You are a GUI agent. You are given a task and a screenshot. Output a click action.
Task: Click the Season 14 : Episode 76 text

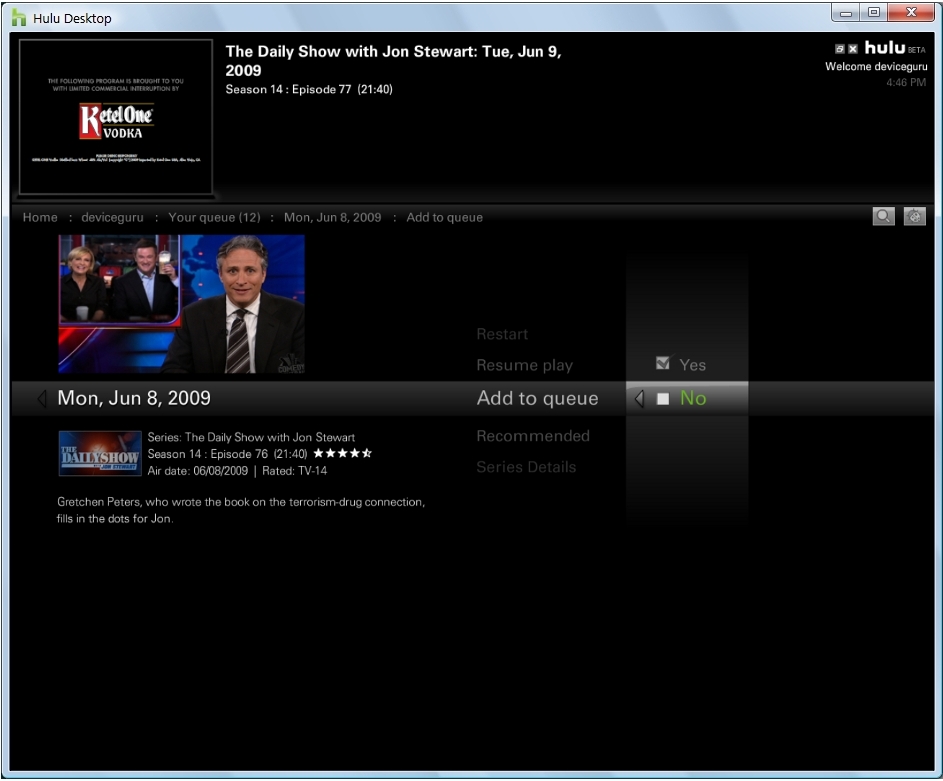click(207, 454)
